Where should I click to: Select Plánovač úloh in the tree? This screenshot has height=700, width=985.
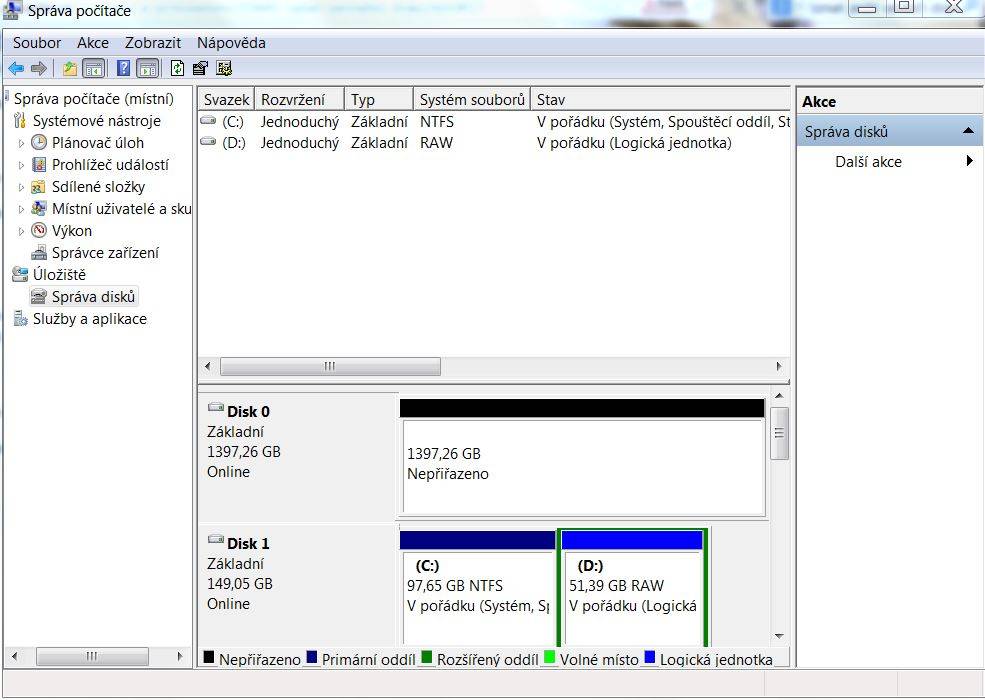pyautogui.click(x=97, y=143)
